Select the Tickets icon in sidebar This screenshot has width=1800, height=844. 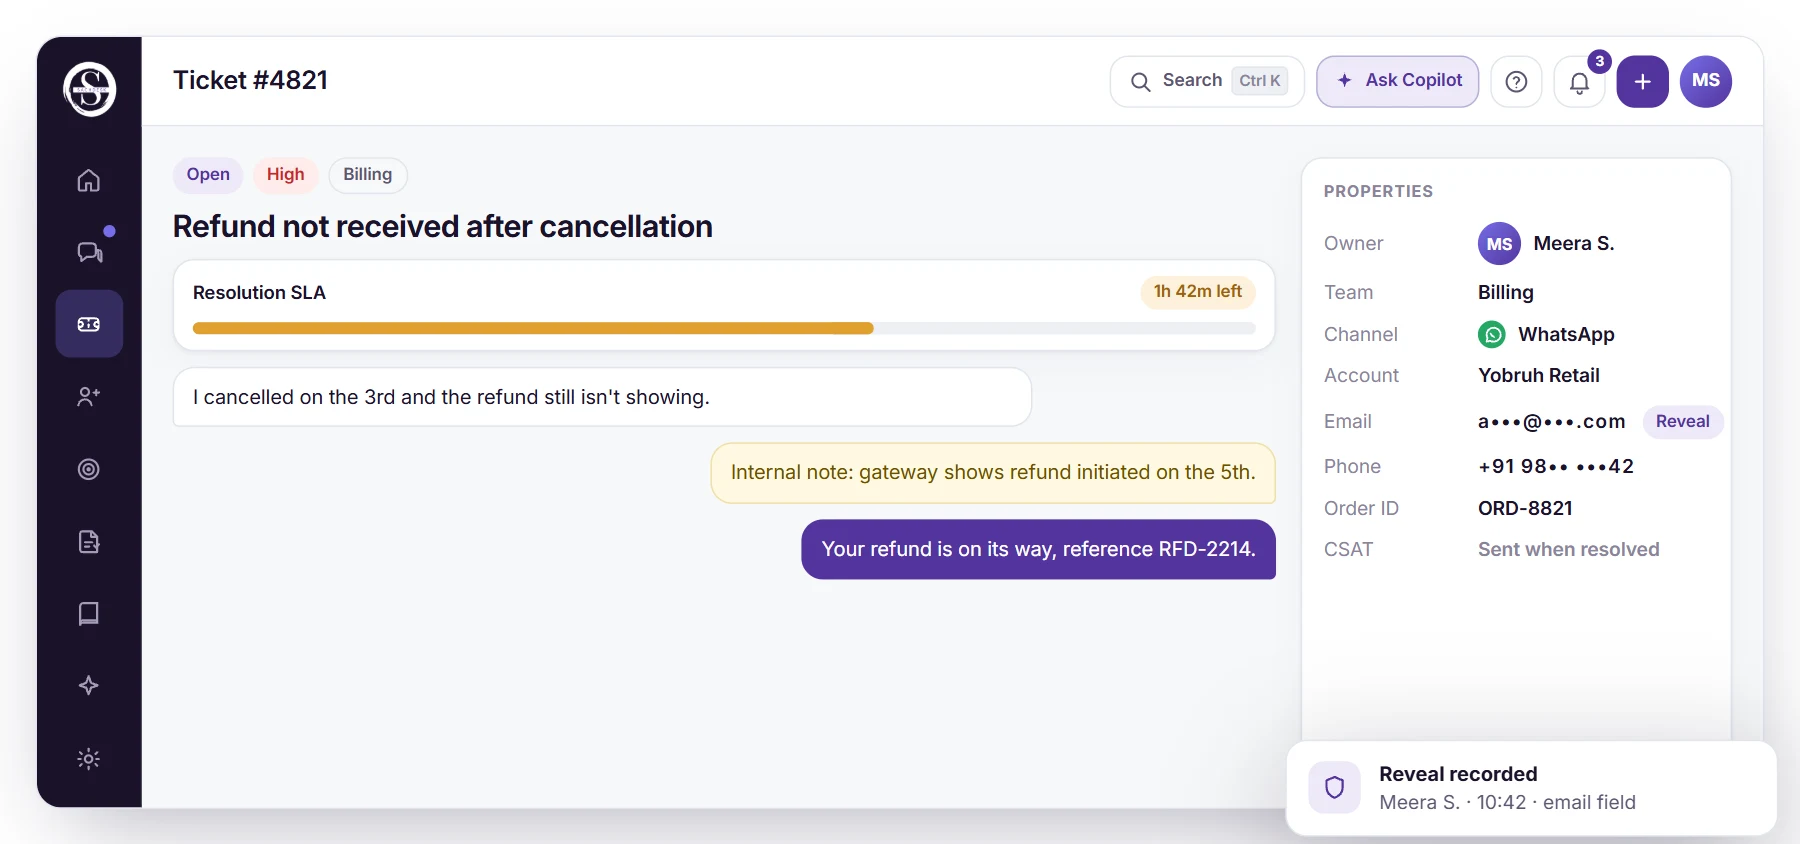click(89, 324)
